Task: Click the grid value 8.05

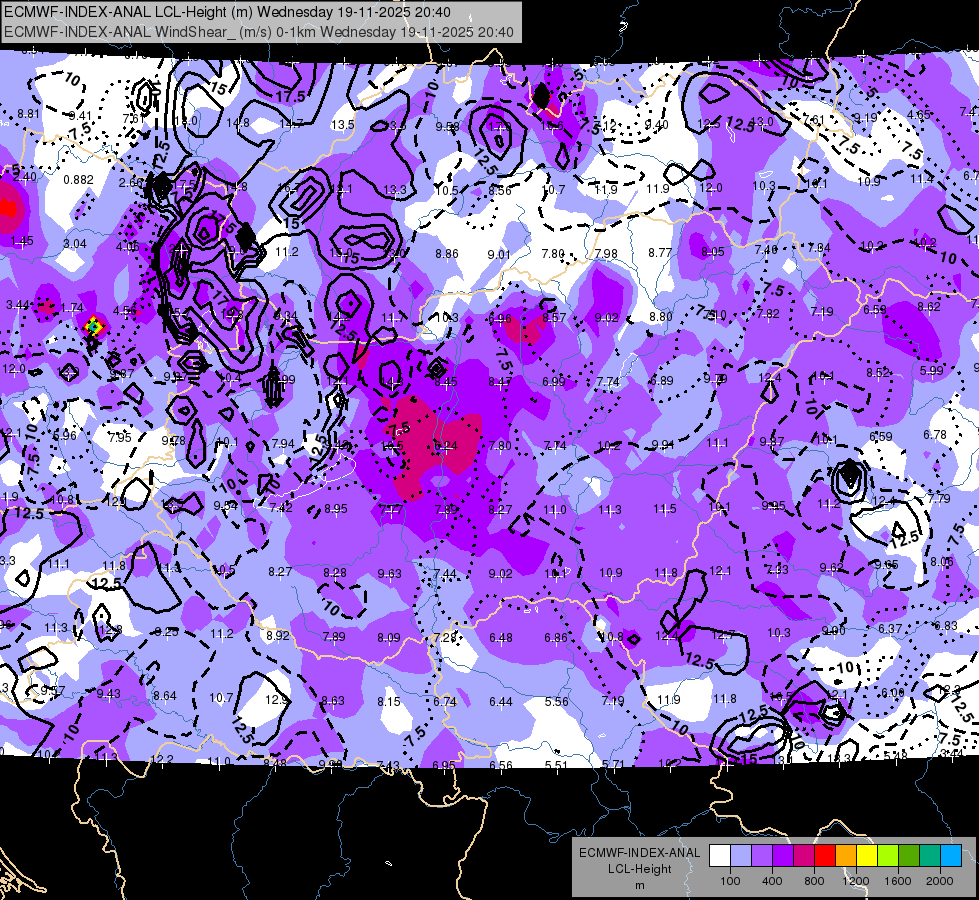Action: 713,251
